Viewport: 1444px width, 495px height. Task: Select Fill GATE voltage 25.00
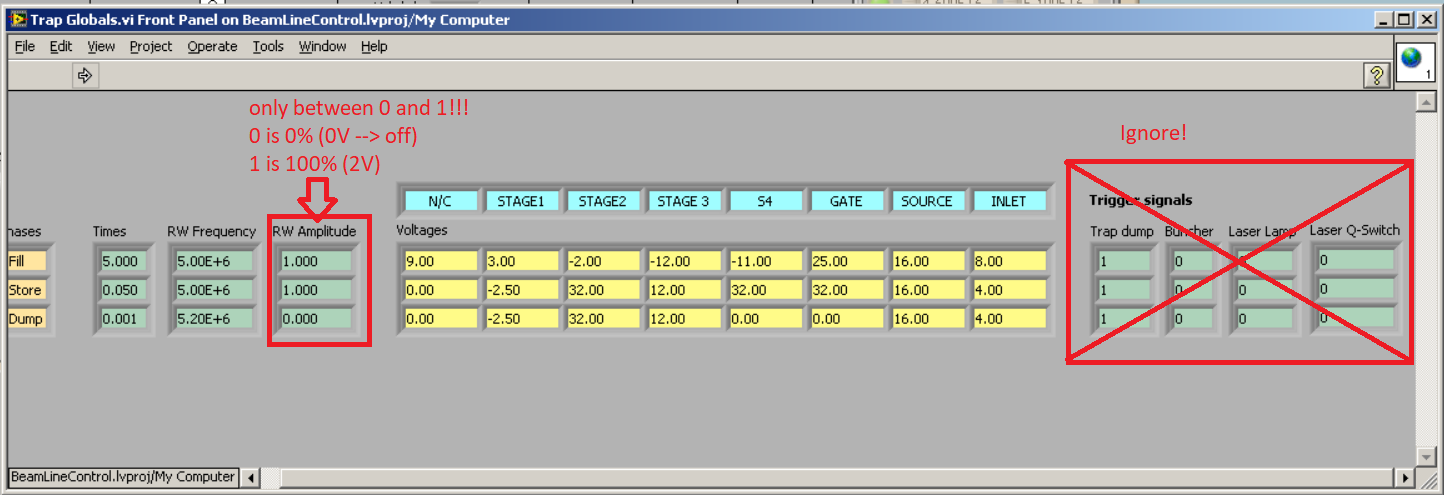tap(845, 261)
